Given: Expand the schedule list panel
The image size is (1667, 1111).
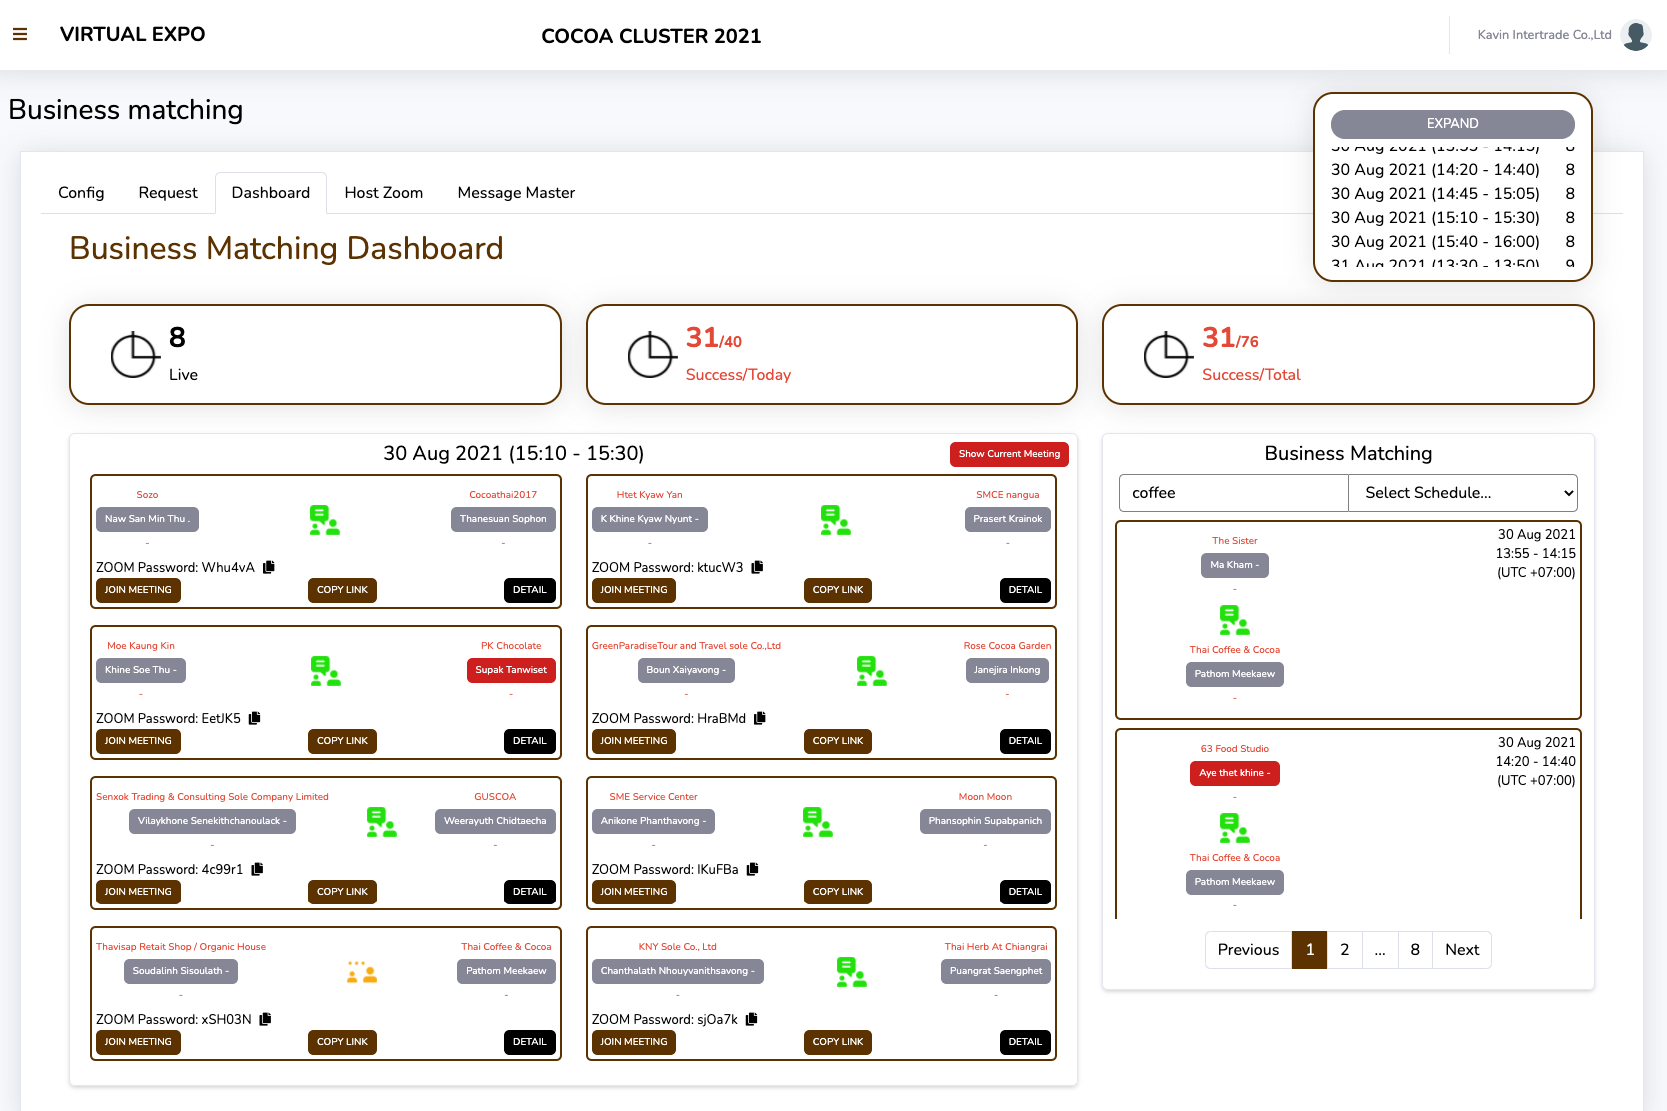Looking at the screenshot, I should [1452, 124].
